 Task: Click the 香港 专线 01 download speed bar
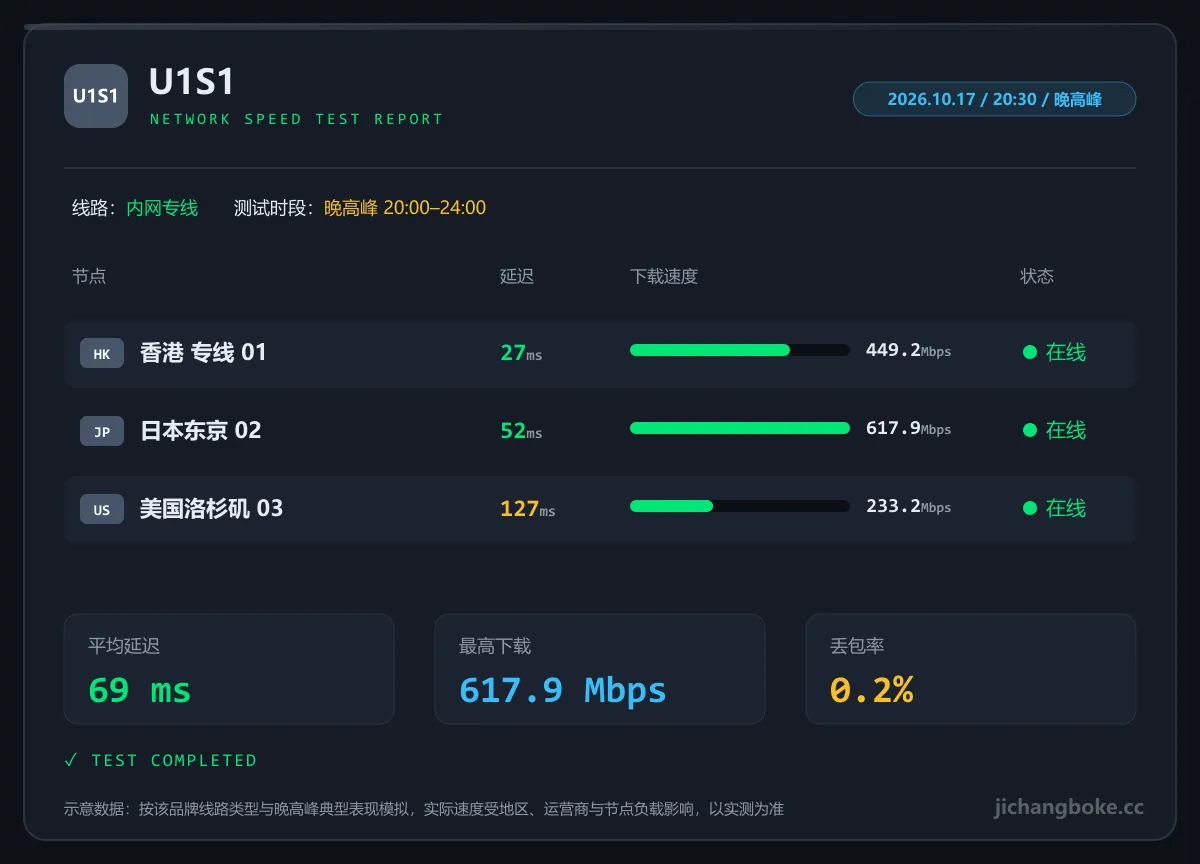pyautogui.click(x=740, y=350)
